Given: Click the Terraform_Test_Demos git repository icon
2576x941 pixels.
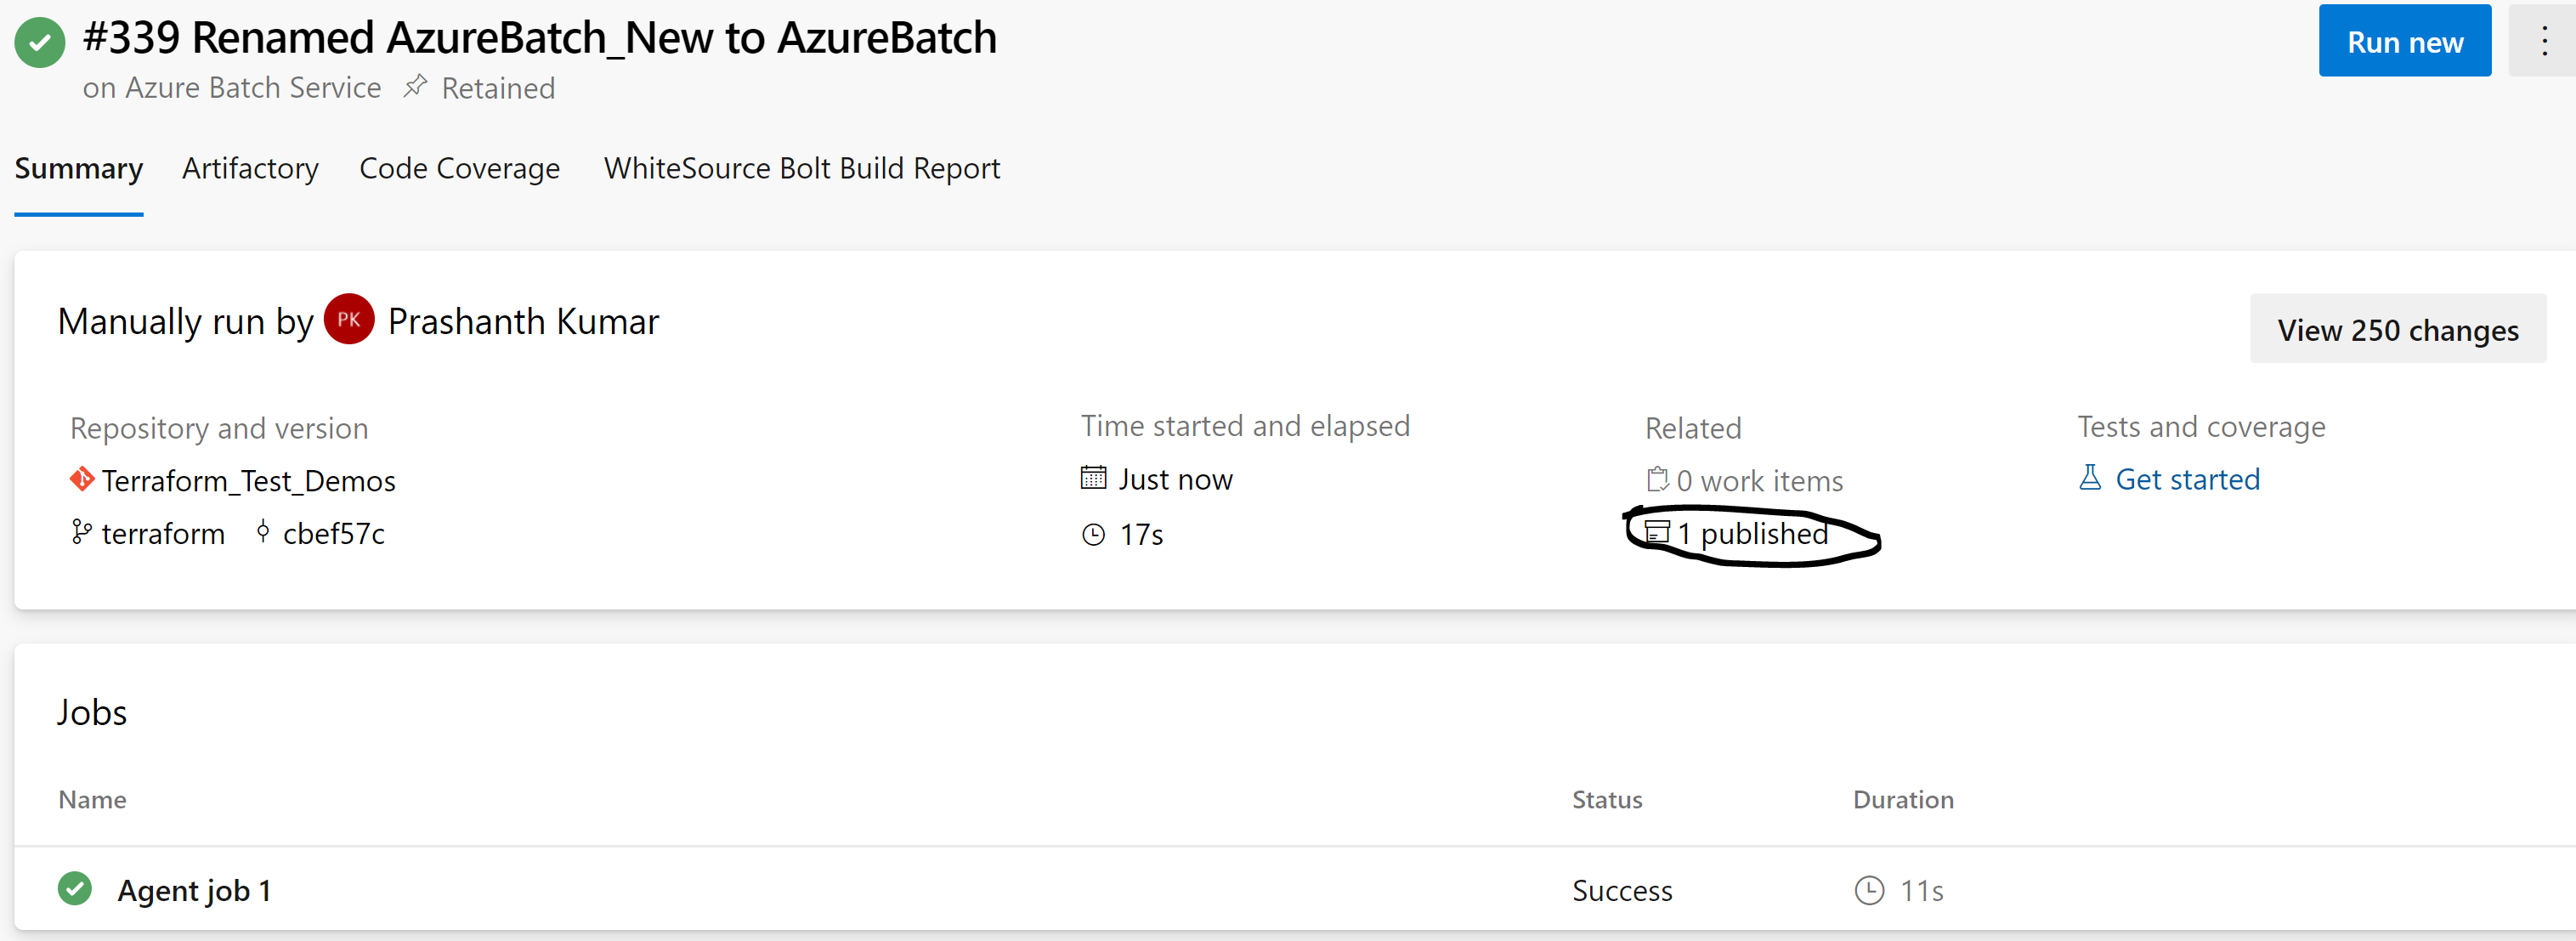Looking at the screenshot, I should pyautogui.click(x=82, y=480).
